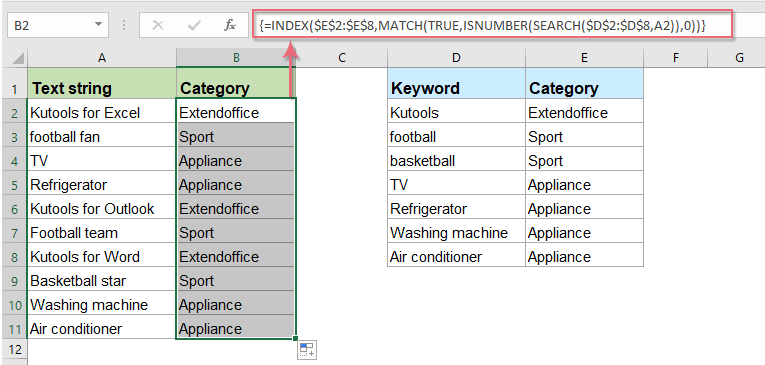Select the Kutools for Outlook cell
The width and height of the screenshot is (765, 365).
click(101, 208)
